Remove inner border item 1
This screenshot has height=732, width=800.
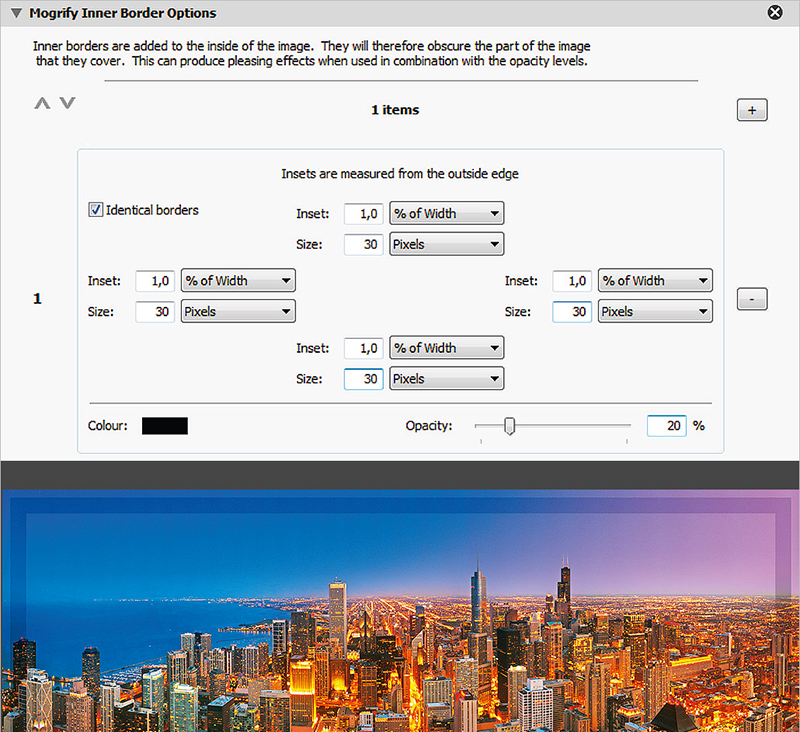(x=752, y=298)
